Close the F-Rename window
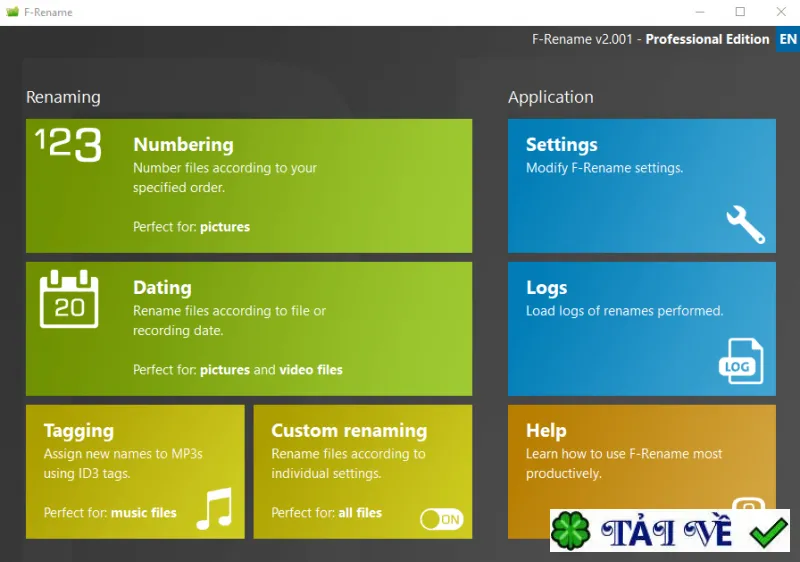 pyautogui.click(x=781, y=12)
